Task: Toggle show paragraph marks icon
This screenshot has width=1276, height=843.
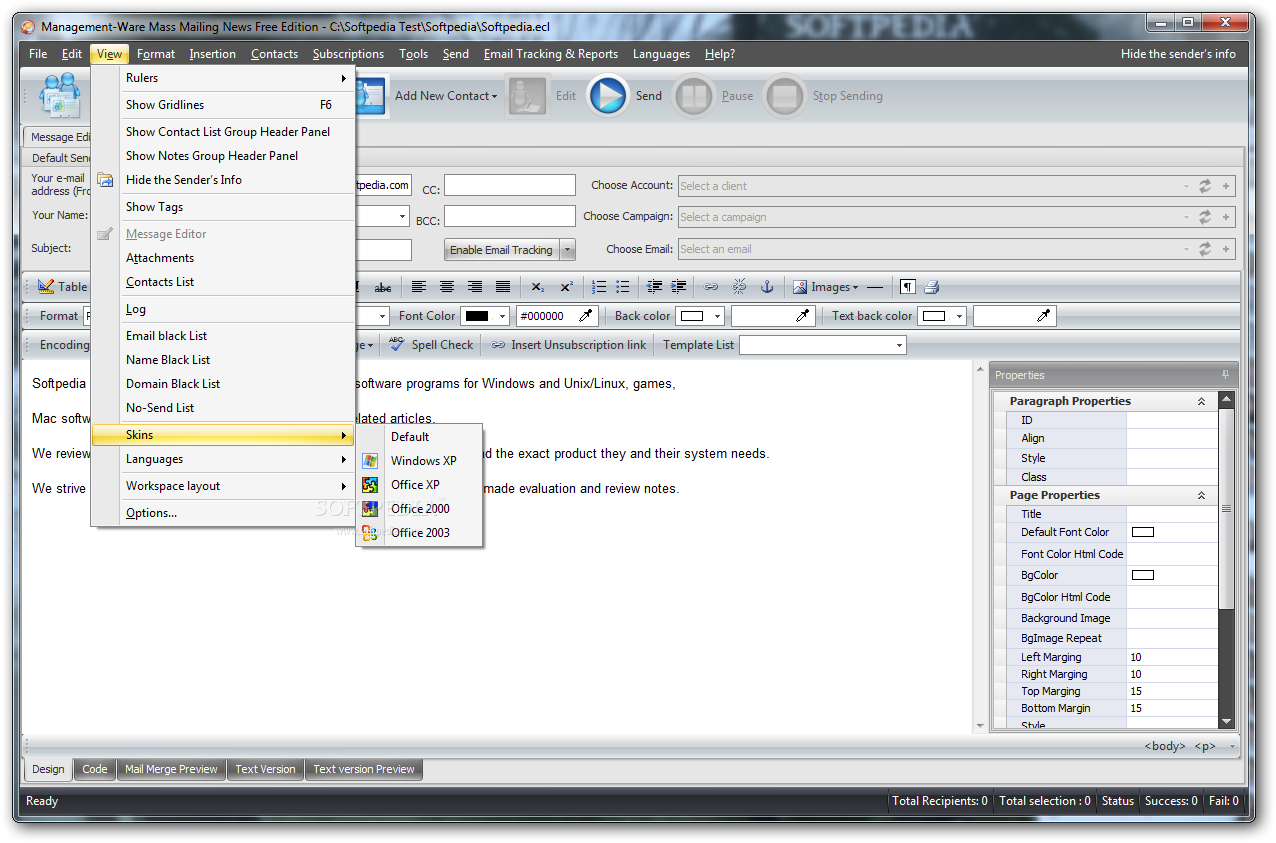Action: 907,287
